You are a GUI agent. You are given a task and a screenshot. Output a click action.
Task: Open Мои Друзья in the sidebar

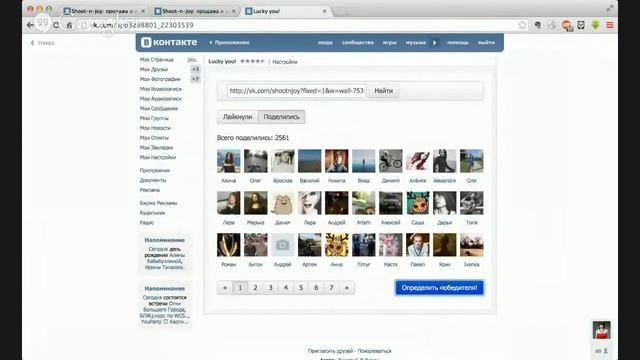pos(154,69)
